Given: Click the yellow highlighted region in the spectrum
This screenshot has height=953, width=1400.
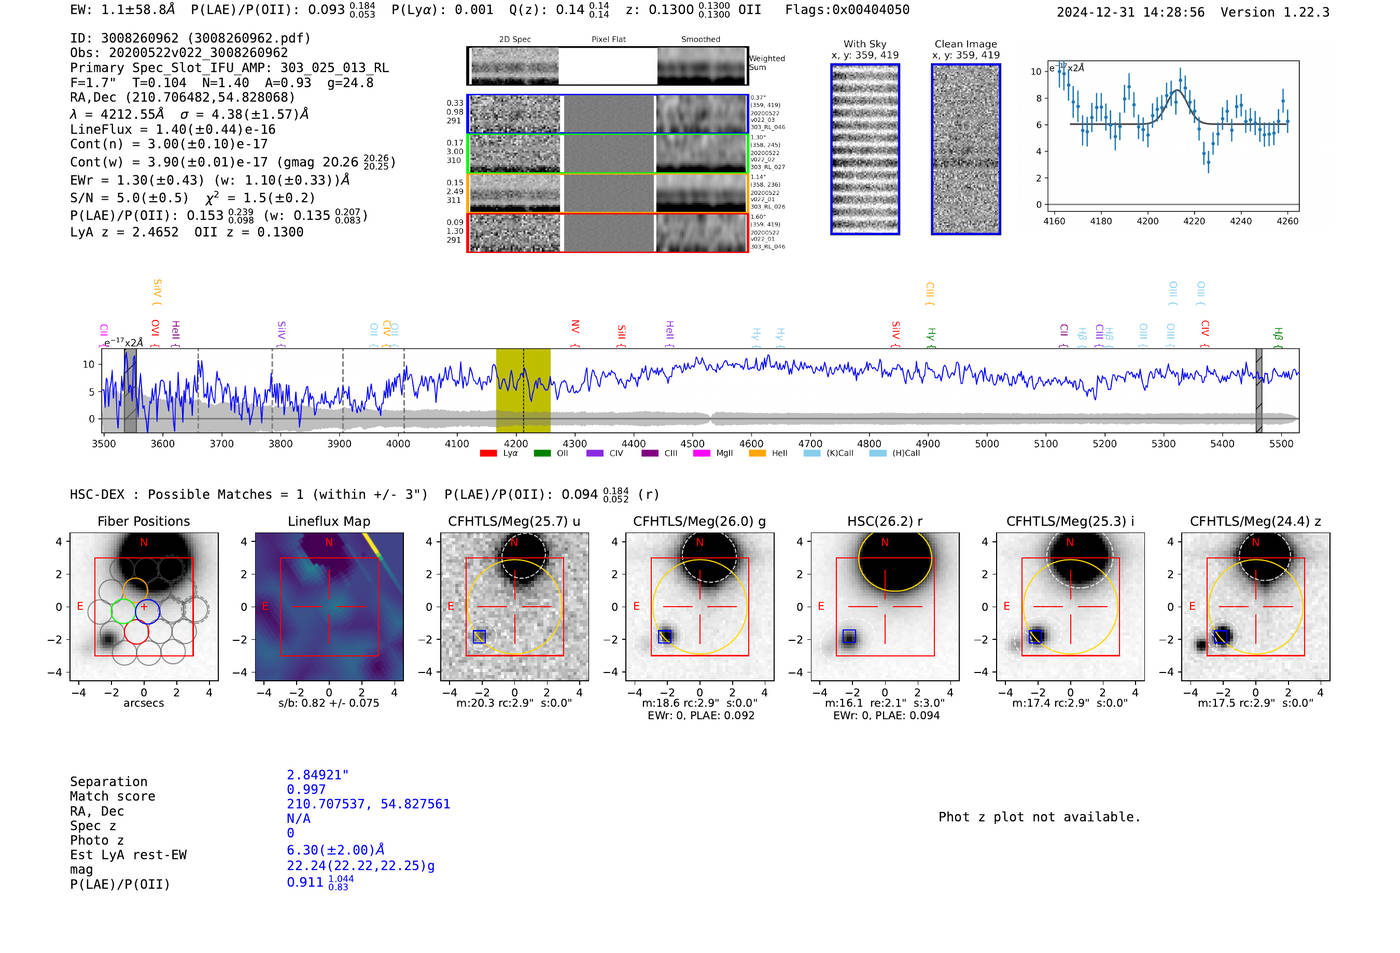Looking at the screenshot, I should click(523, 390).
